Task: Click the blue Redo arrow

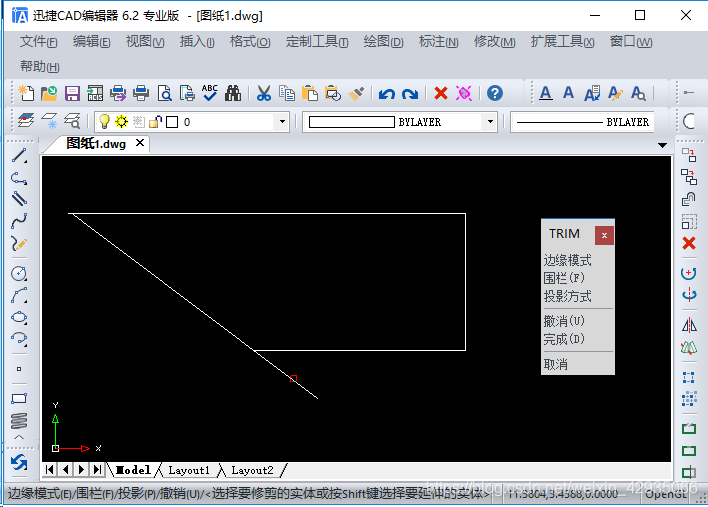Action: pyautogui.click(x=410, y=93)
